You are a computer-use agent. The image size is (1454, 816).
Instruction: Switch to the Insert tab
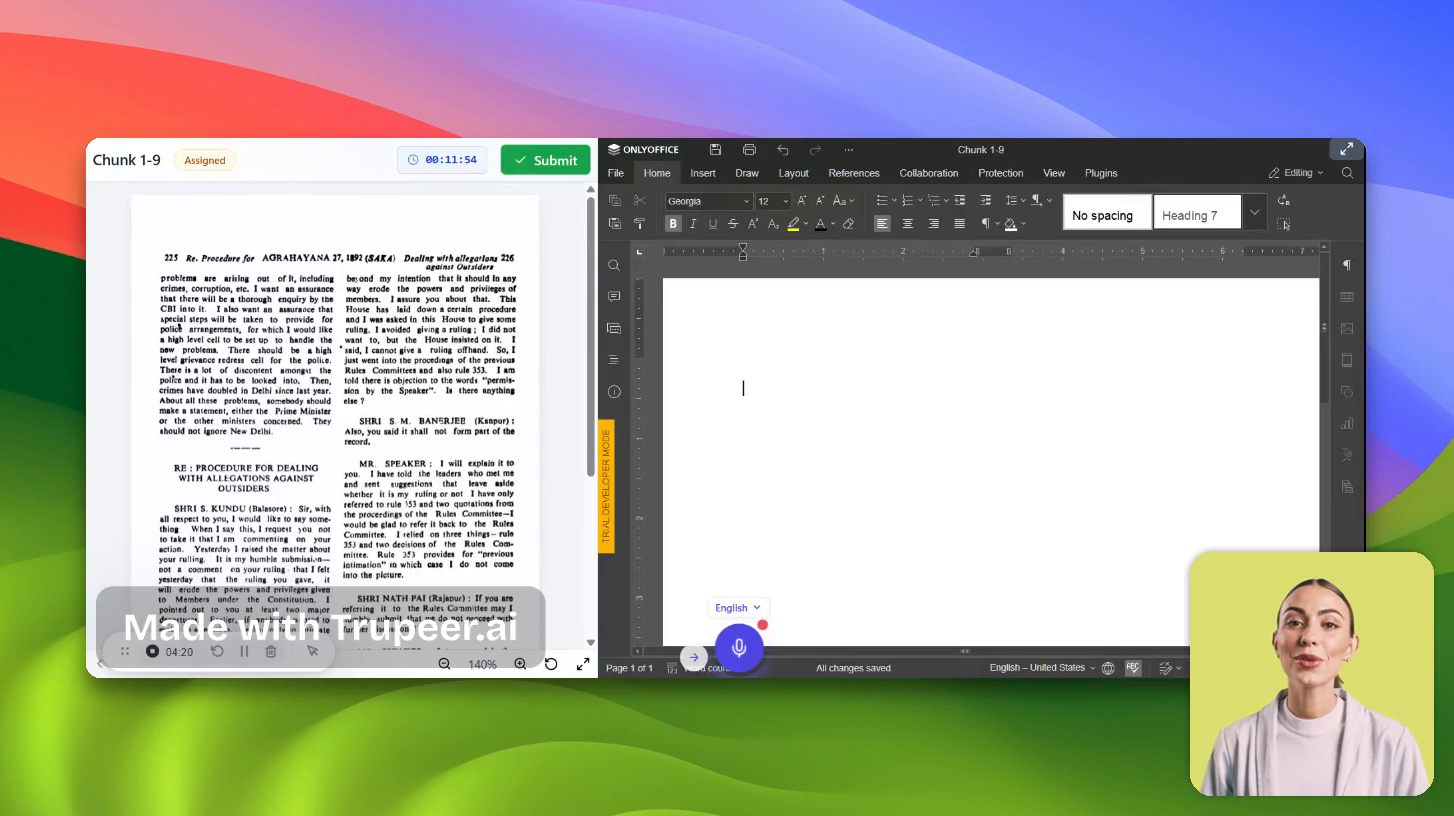(x=703, y=173)
